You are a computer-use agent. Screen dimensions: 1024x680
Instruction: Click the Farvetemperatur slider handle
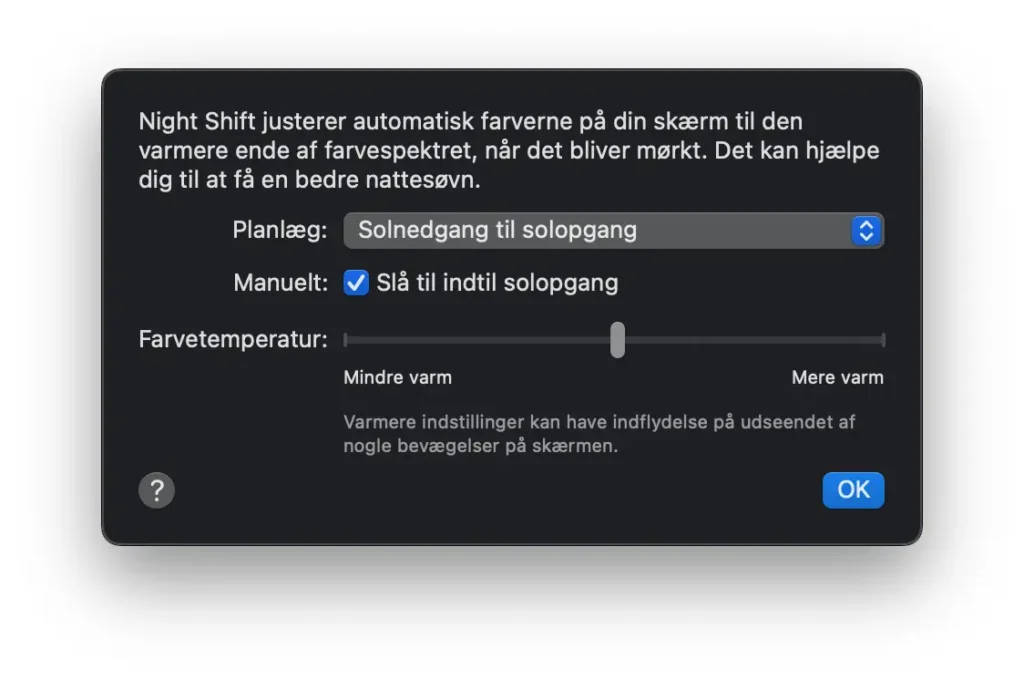coord(617,340)
